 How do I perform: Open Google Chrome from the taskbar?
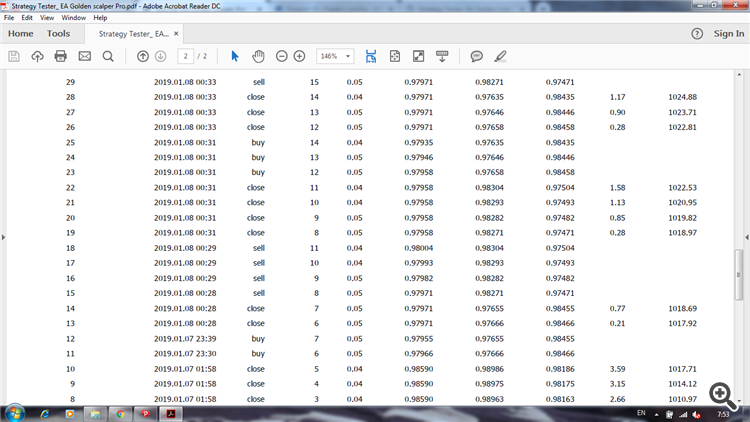coord(120,414)
